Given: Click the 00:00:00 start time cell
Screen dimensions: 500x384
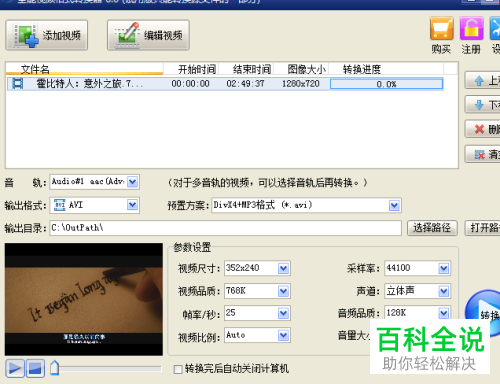Looking at the screenshot, I should click(x=190, y=84).
